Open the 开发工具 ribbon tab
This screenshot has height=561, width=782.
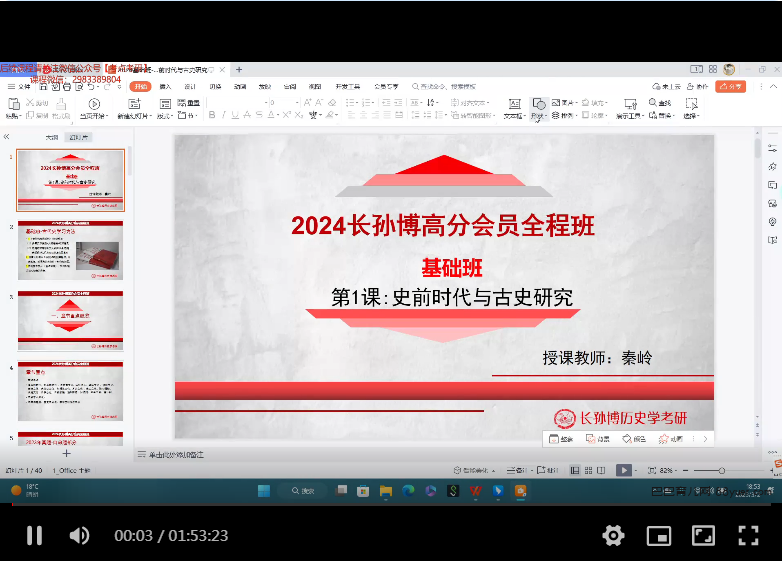[x=348, y=86]
